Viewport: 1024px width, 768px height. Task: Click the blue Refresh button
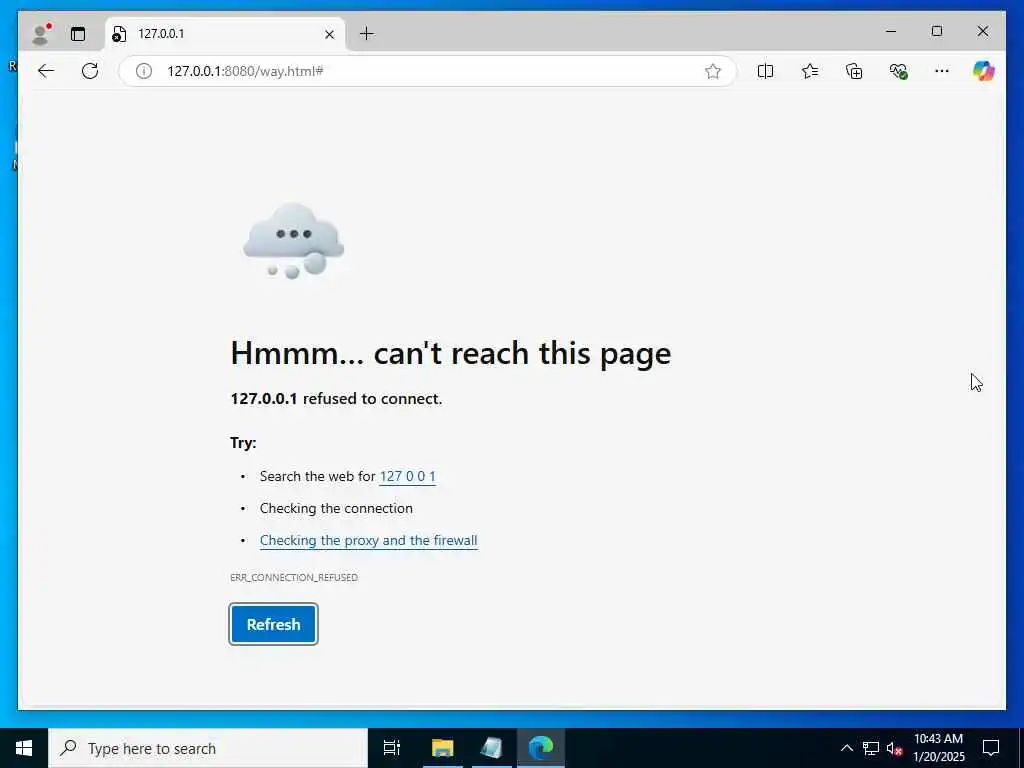[274, 624]
